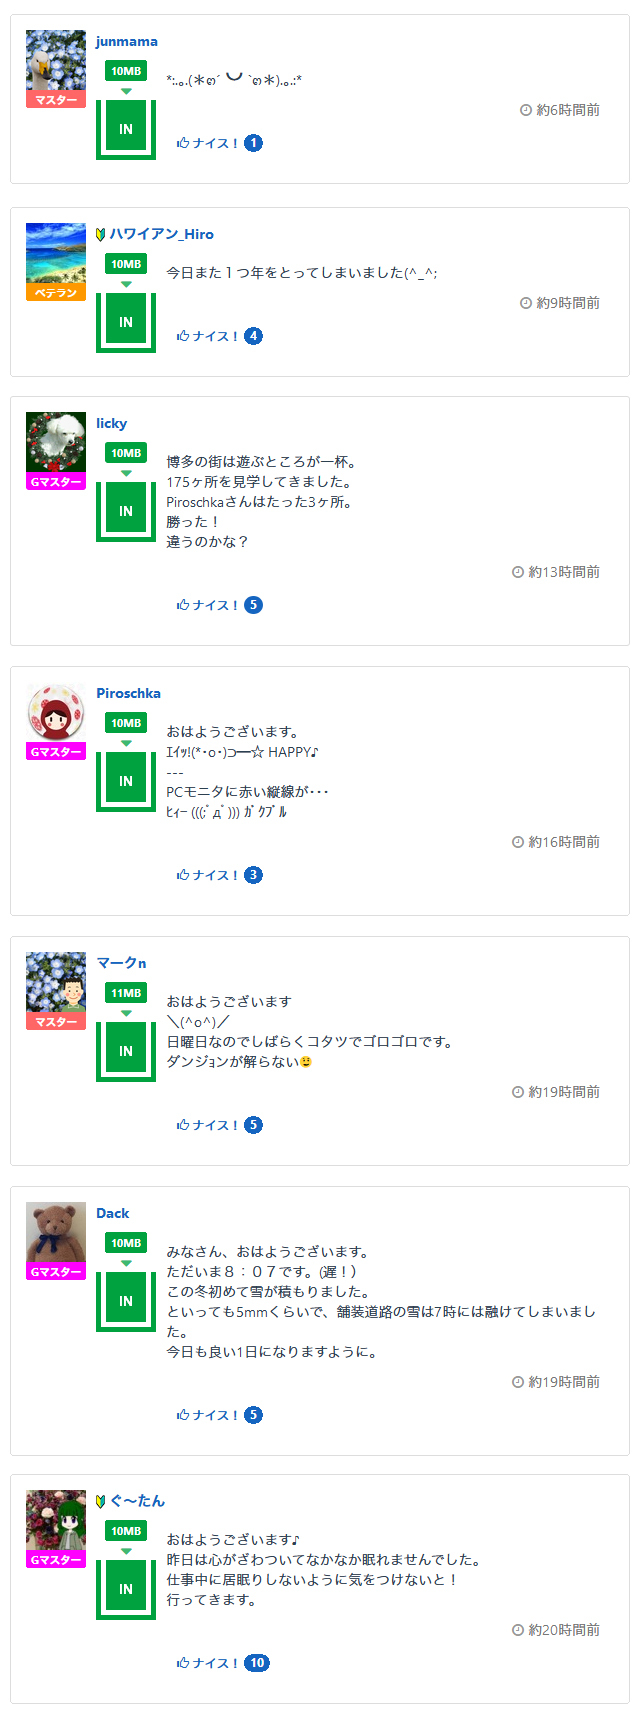Click the 約20時間前 timestamp on ぐ～たん's post
The image size is (640, 1716).
click(x=557, y=1630)
